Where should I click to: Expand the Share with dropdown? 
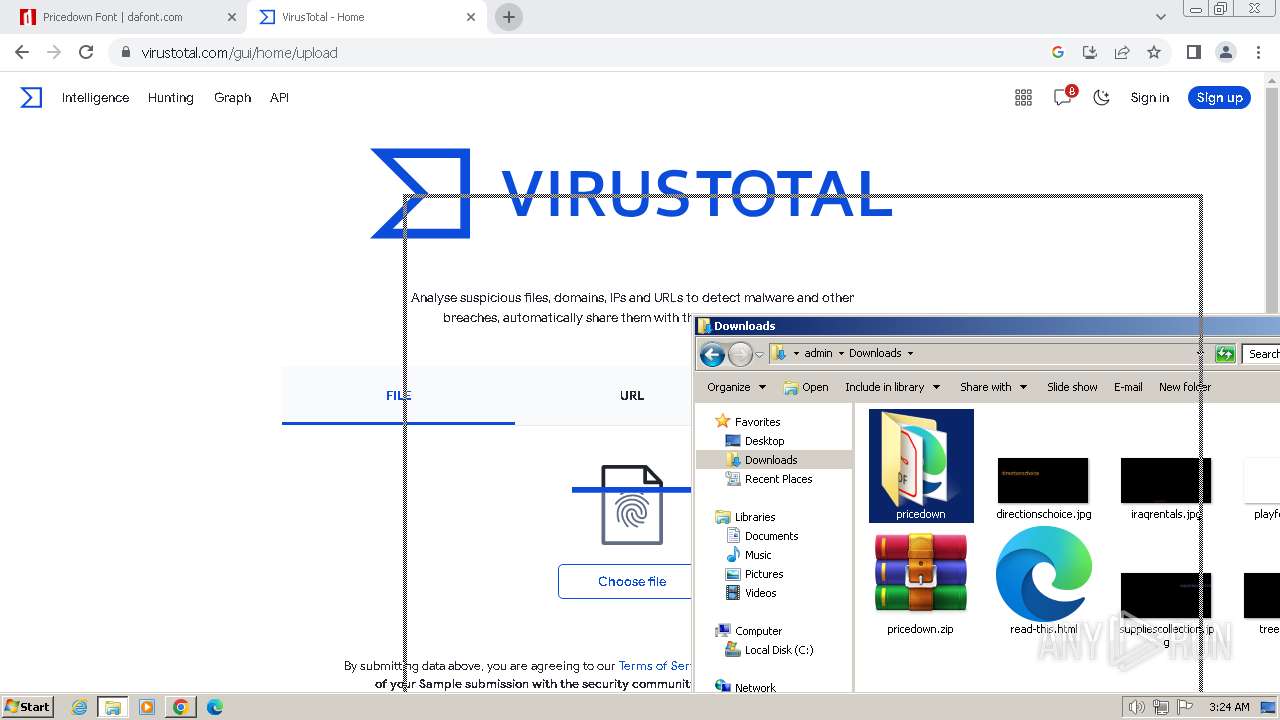(x=993, y=387)
